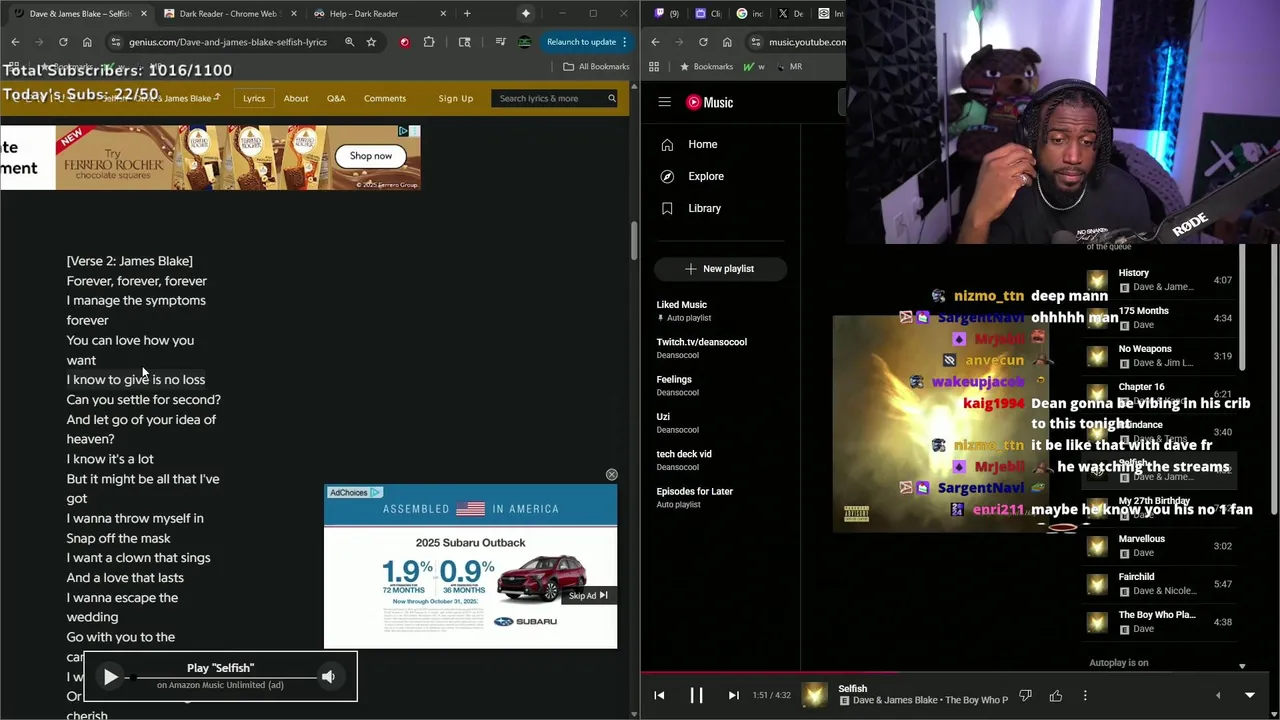The height and width of the screenshot is (720, 1280).
Task: Open the Extensions puzzle icon
Action: coord(429,42)
